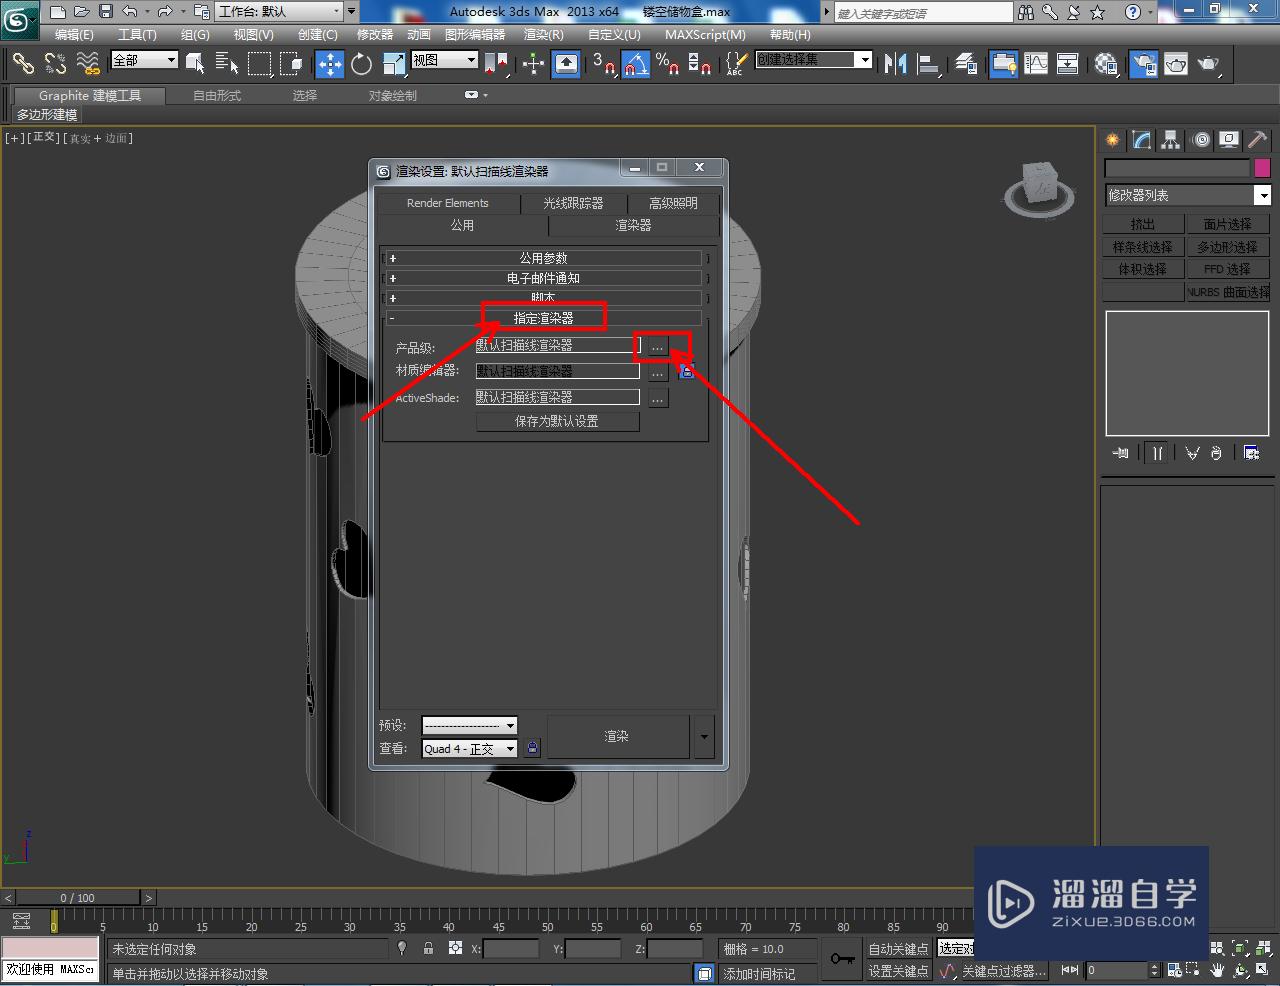
Task: Activate the Select and Scale tool
Action: pyautogui.click(x=394, y=64)
